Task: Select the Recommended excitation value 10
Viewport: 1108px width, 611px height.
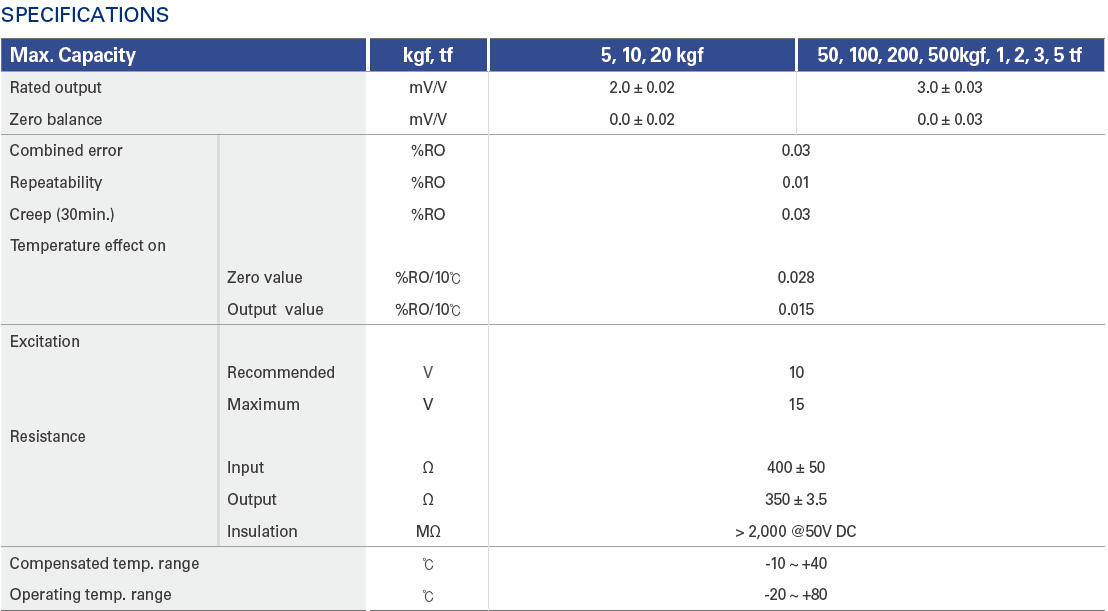Action: coord(796,372)
